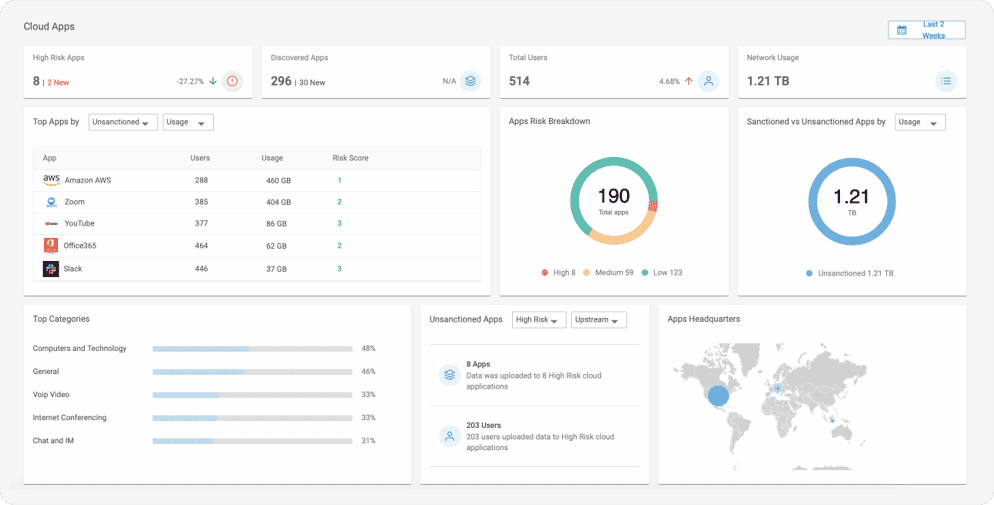Click the Office365 app icon
The width and height of the screenshot is (994, 505).
[x=51, y=245]
